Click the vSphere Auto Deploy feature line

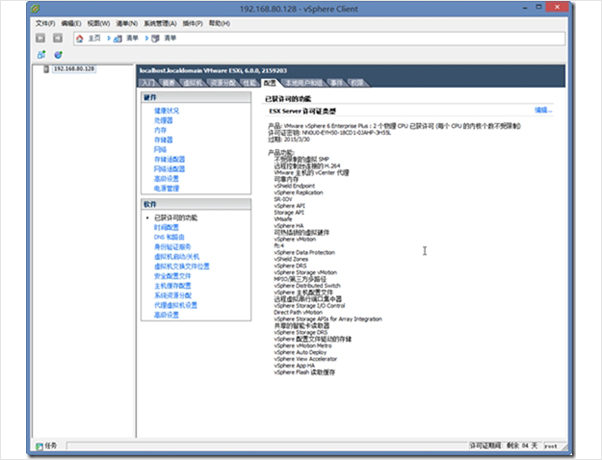[x=300, y=352]
